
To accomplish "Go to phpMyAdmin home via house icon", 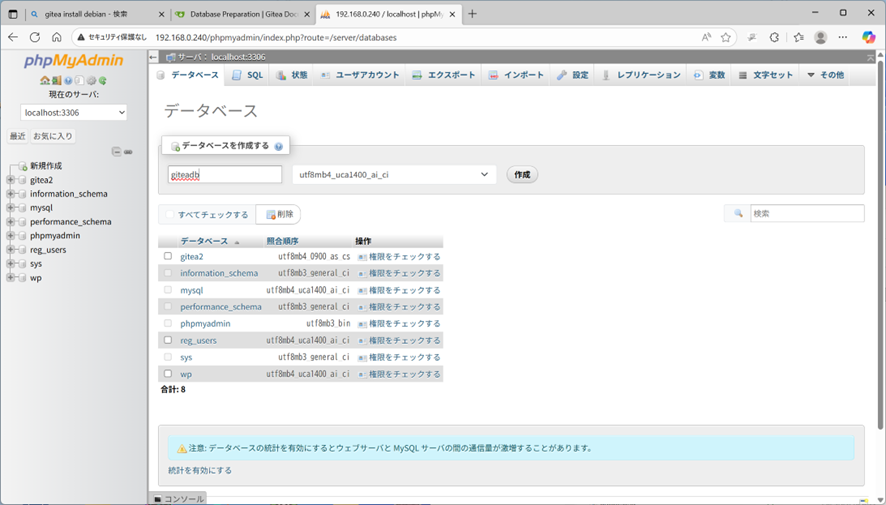I will (x=45, y=80).
